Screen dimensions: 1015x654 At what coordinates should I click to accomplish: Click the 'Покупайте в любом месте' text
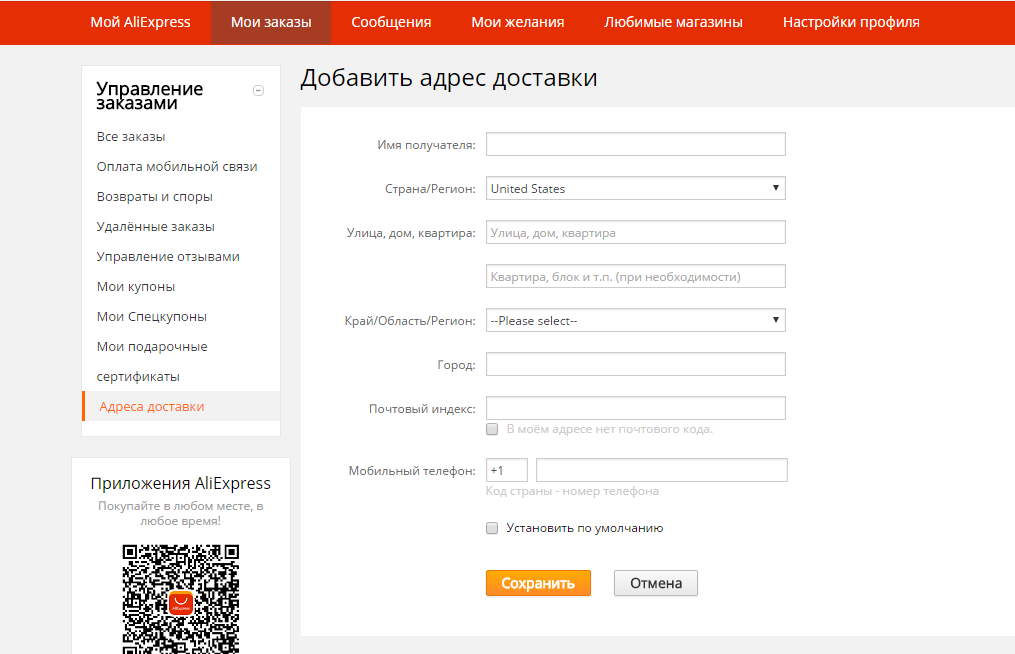point(181,513)
